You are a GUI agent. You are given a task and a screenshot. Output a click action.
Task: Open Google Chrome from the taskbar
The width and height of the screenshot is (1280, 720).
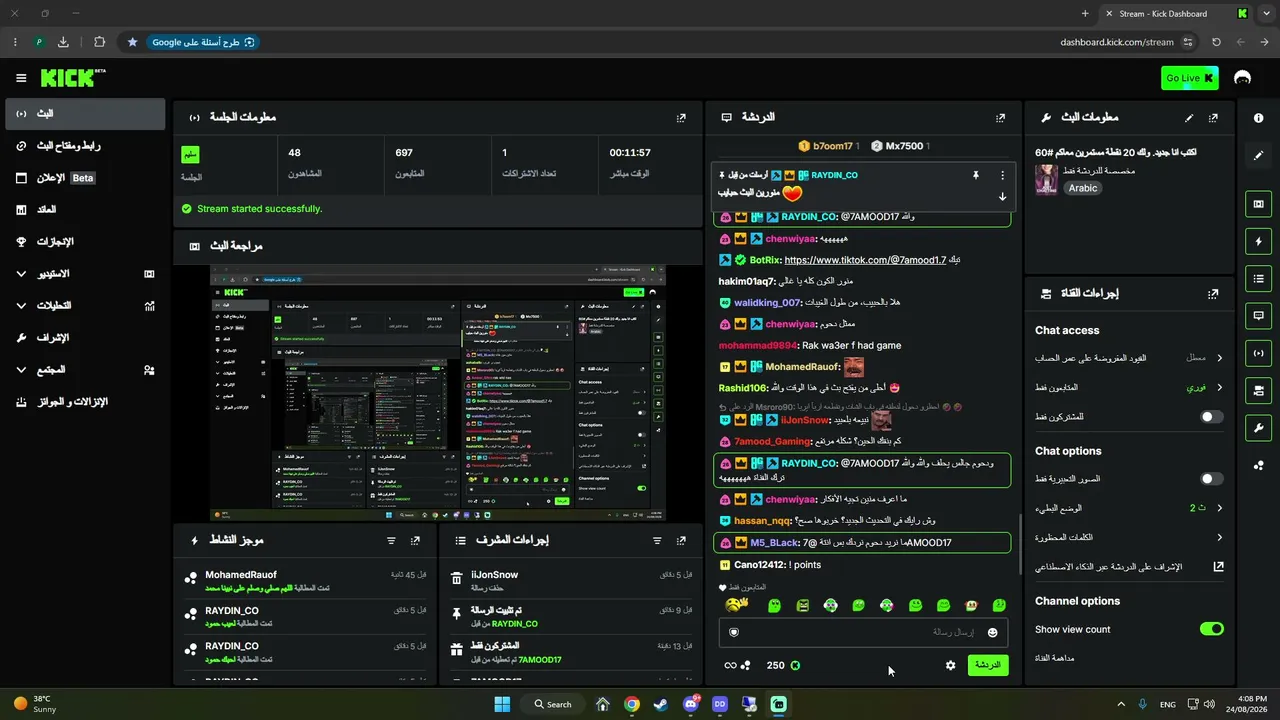(632, 704)
